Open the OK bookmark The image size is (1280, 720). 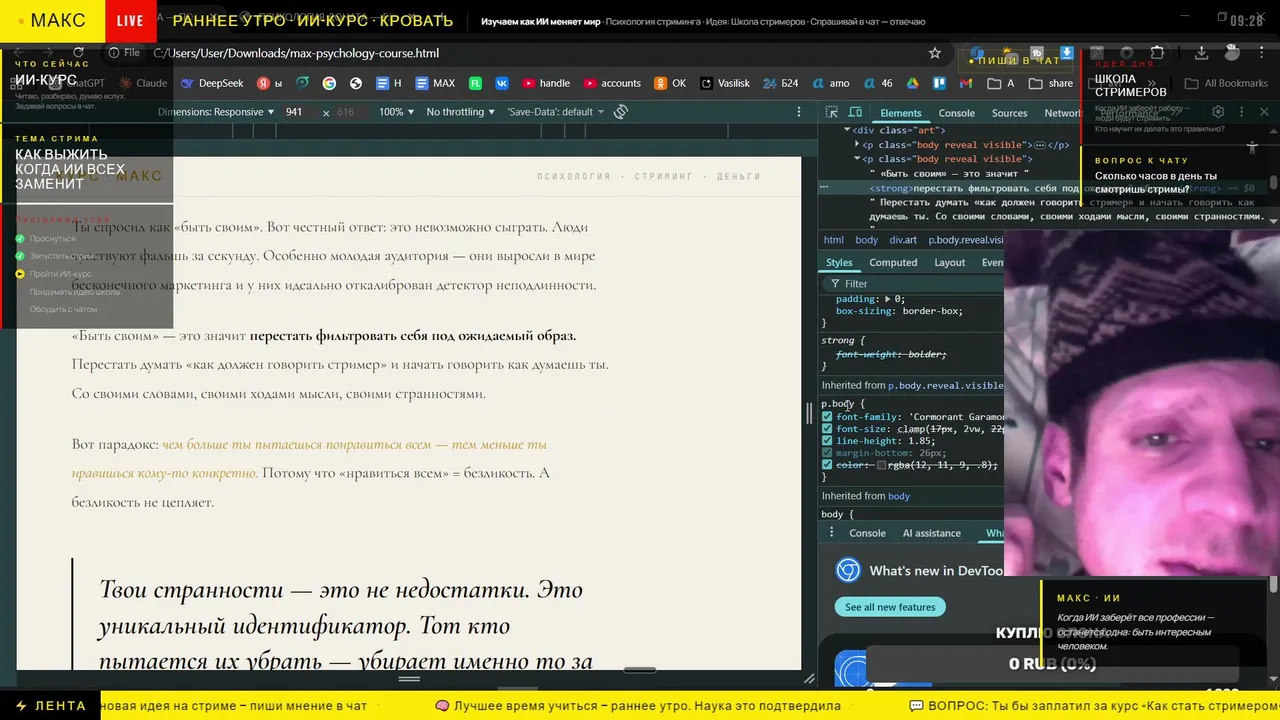(x=670, y=83)
